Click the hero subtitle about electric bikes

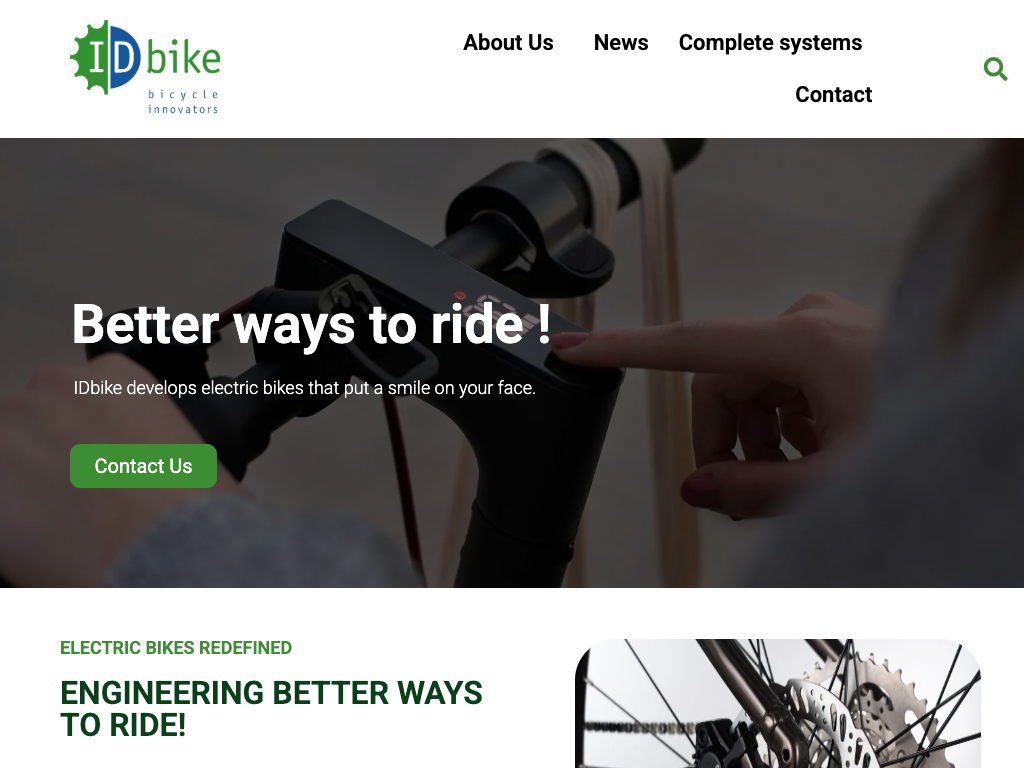click(x=304, y=388)
